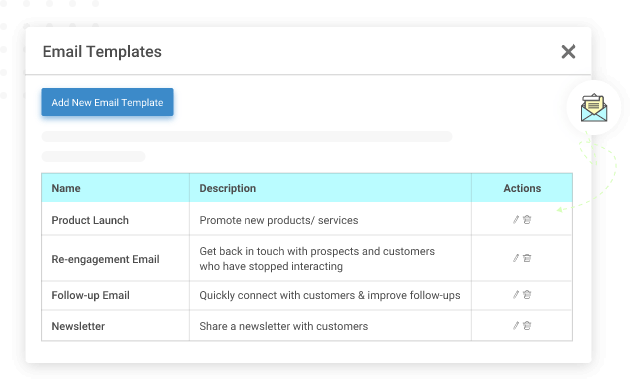
Task: Sort by the Description column header
Action: tap(228, 188)
